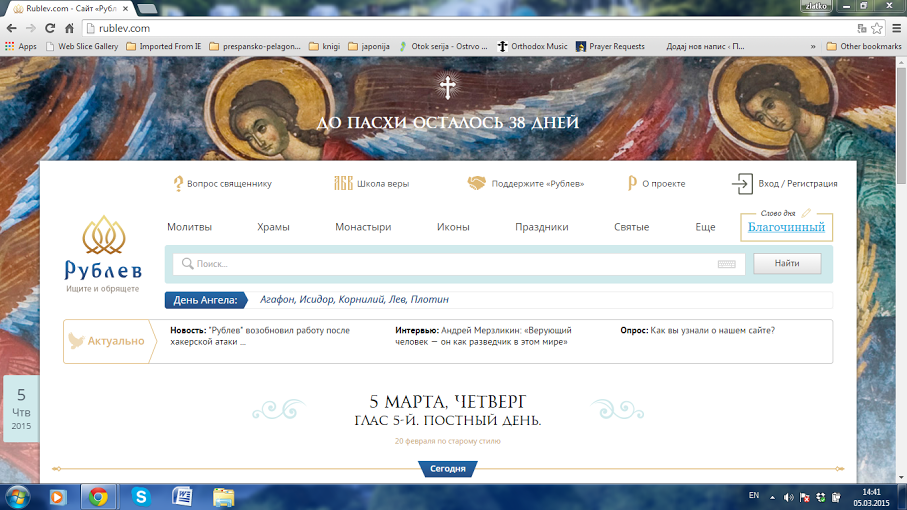
Task: Click the EN language indicator in tray
Action: tap(754, 496)
